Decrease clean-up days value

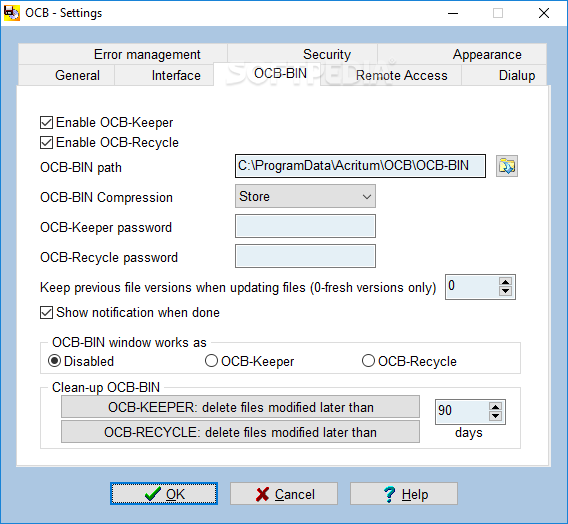(x=495, y=416)
